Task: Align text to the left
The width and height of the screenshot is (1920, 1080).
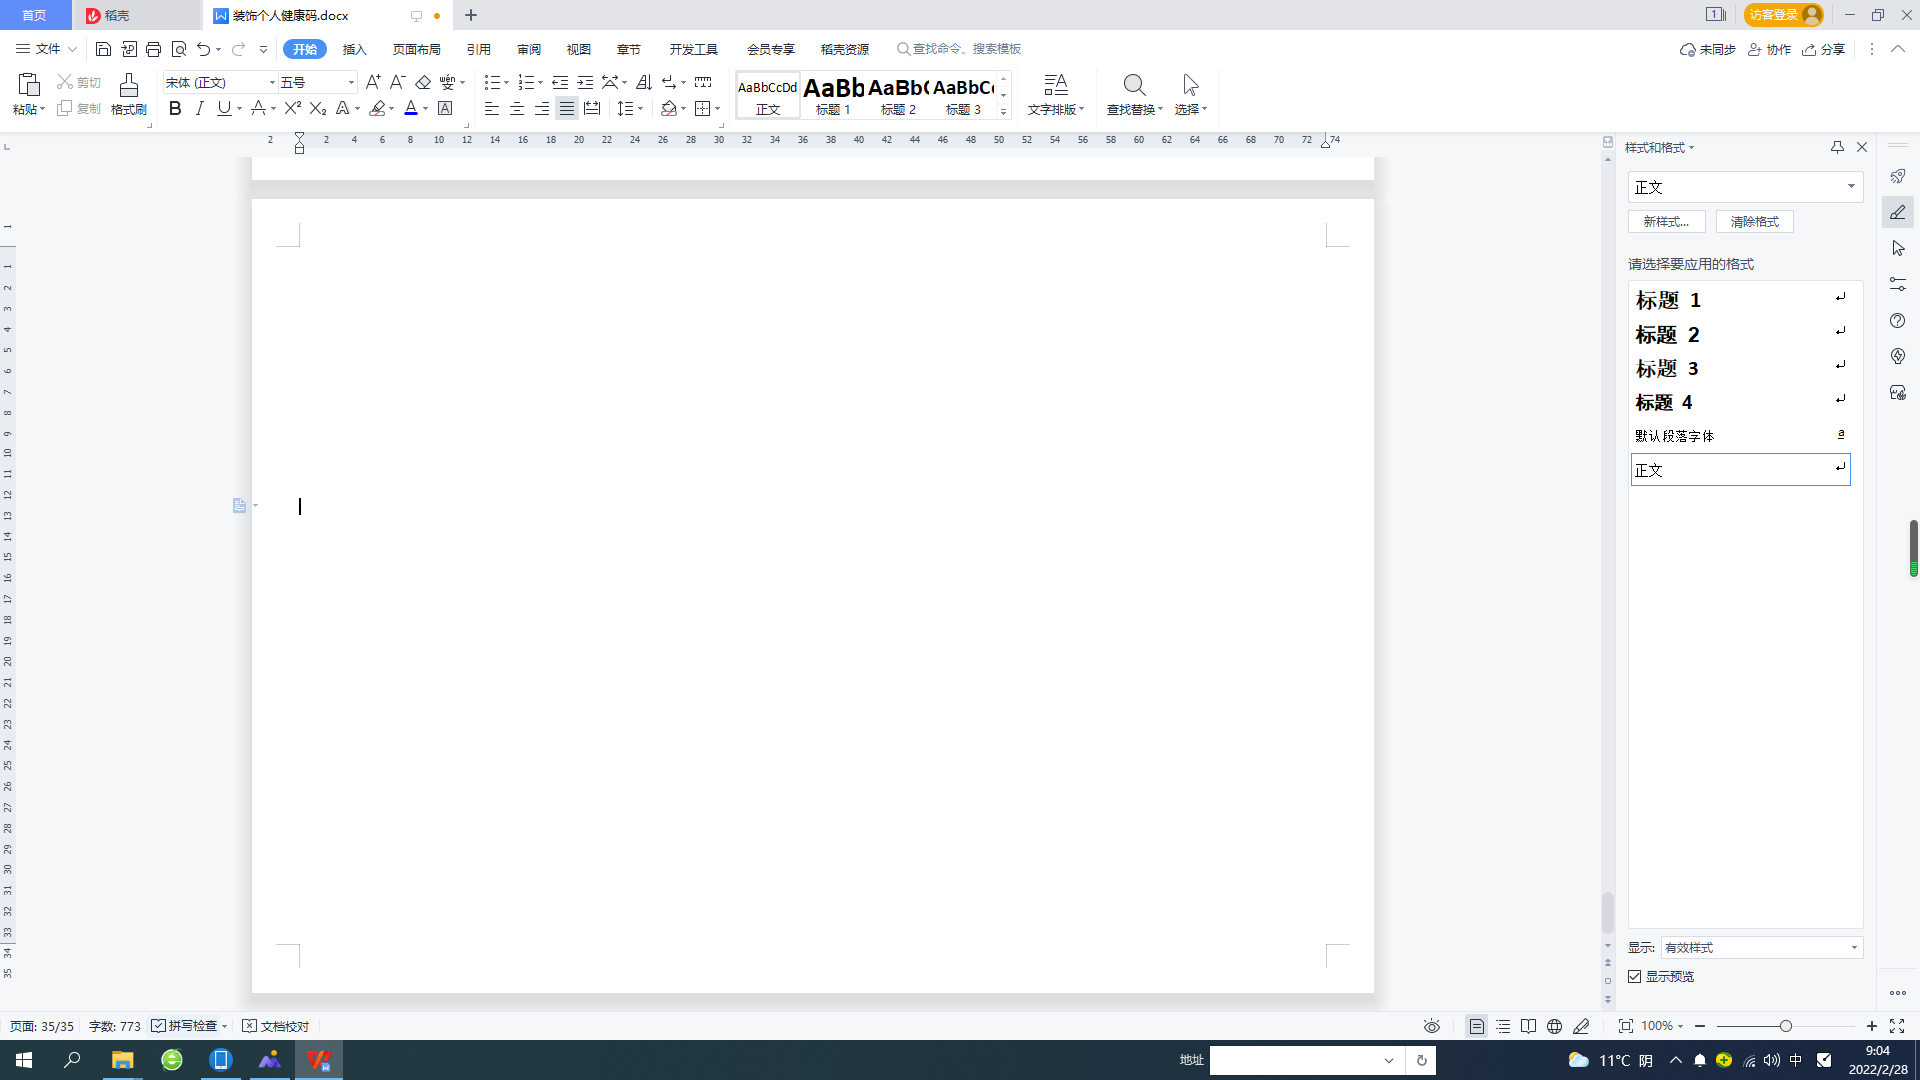Action: [492, 108]
